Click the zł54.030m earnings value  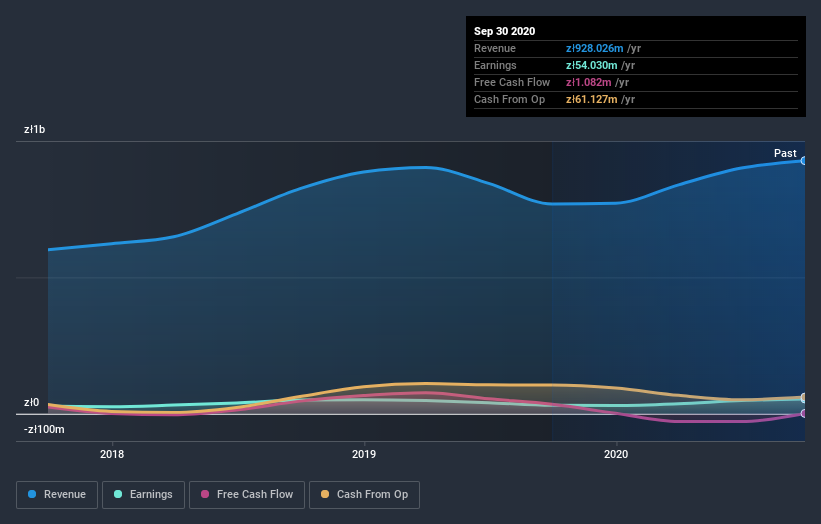[x=591, y=65]
